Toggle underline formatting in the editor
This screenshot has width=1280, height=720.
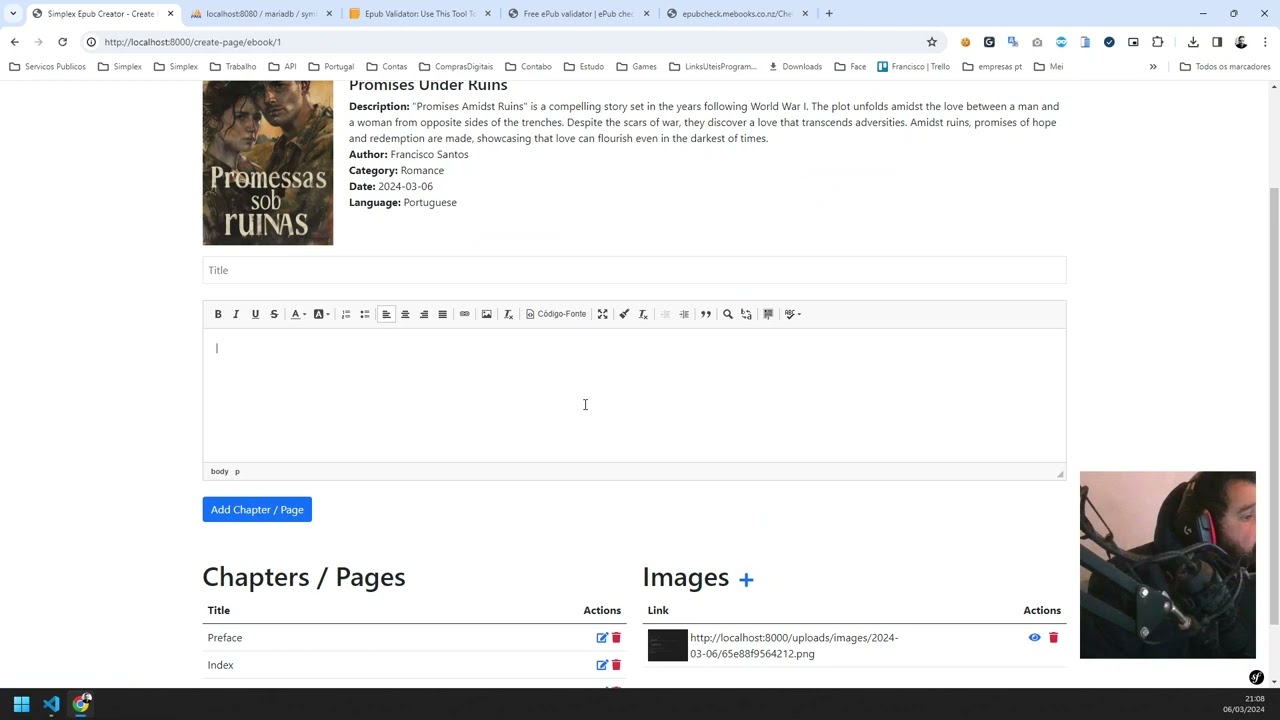coord(255,314)
